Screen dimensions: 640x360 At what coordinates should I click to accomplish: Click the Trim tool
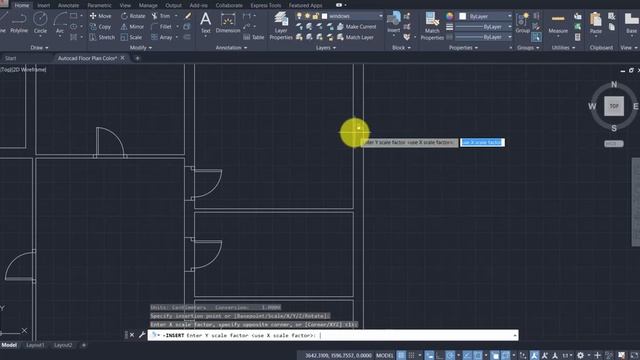161,16
